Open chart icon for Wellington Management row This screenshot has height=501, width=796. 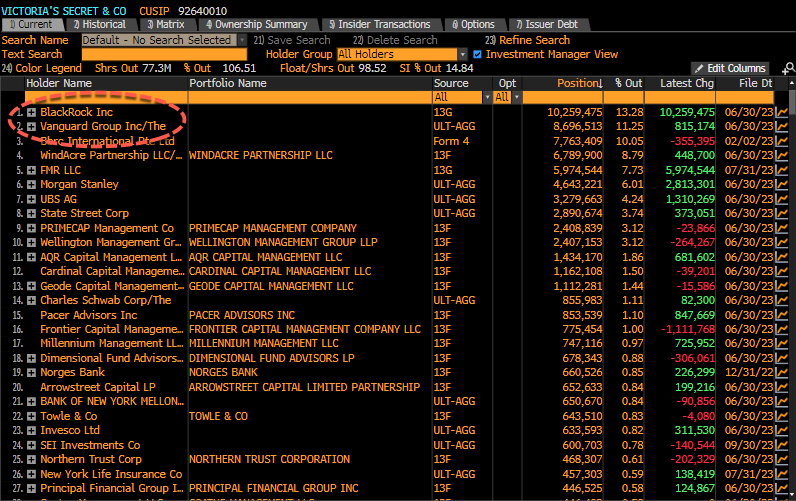point(781,242)
